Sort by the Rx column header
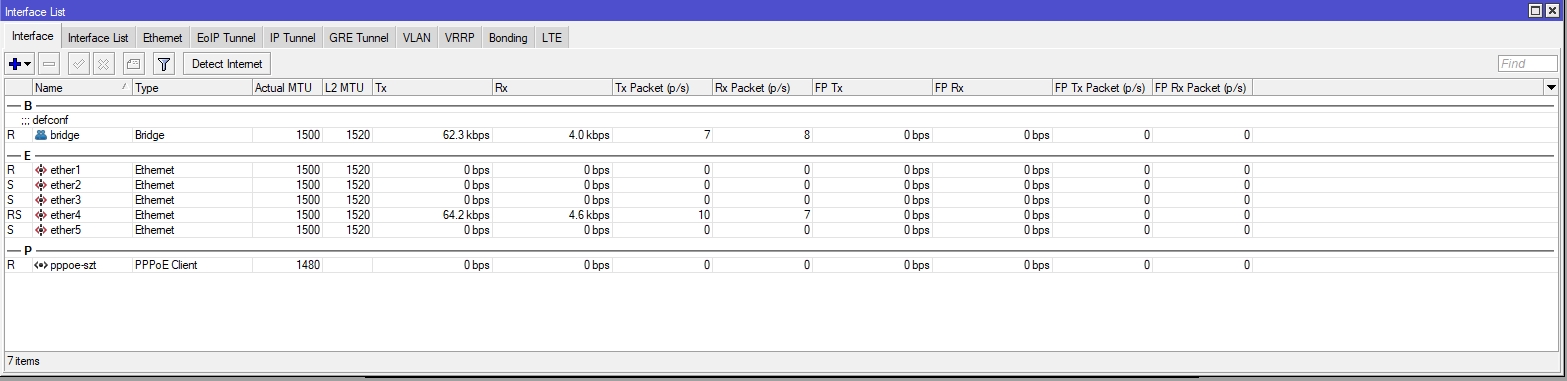 [552, 88]
